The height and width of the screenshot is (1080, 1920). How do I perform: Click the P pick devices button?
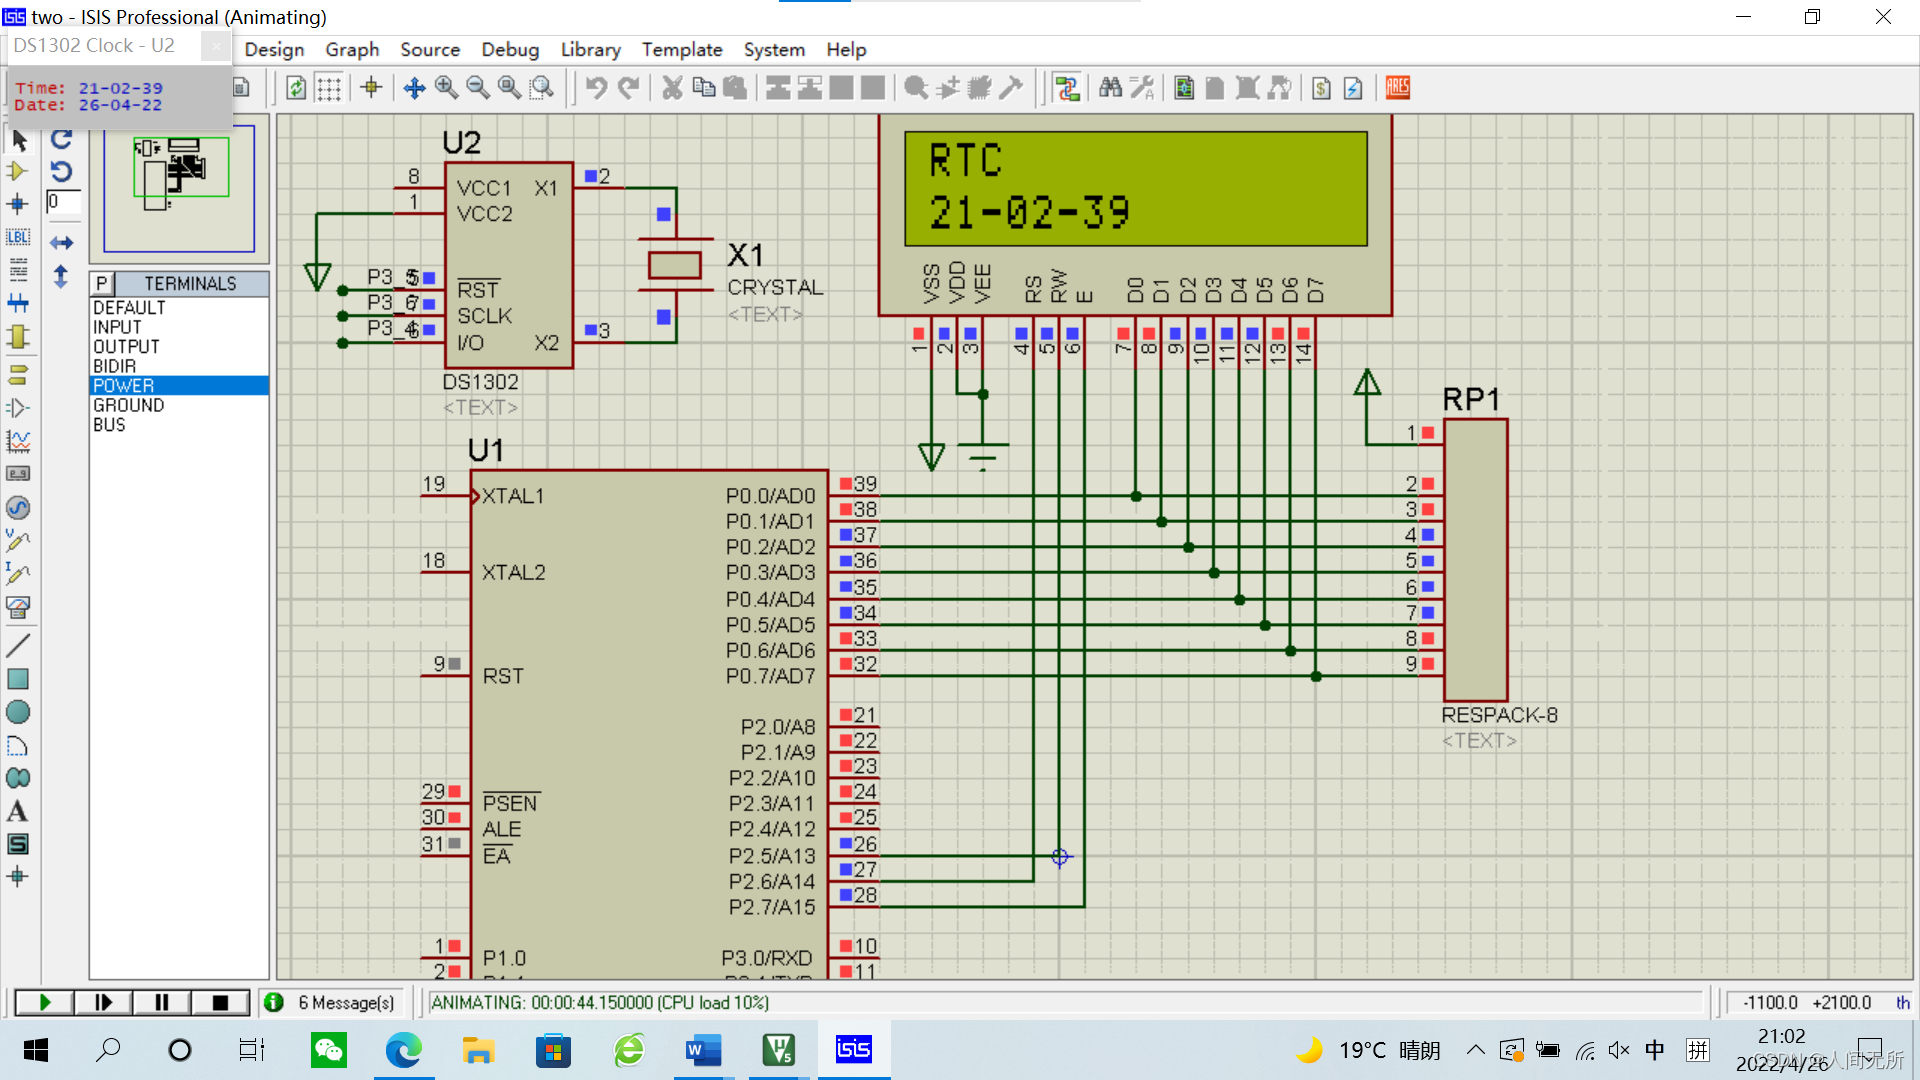tap(101, 283)
